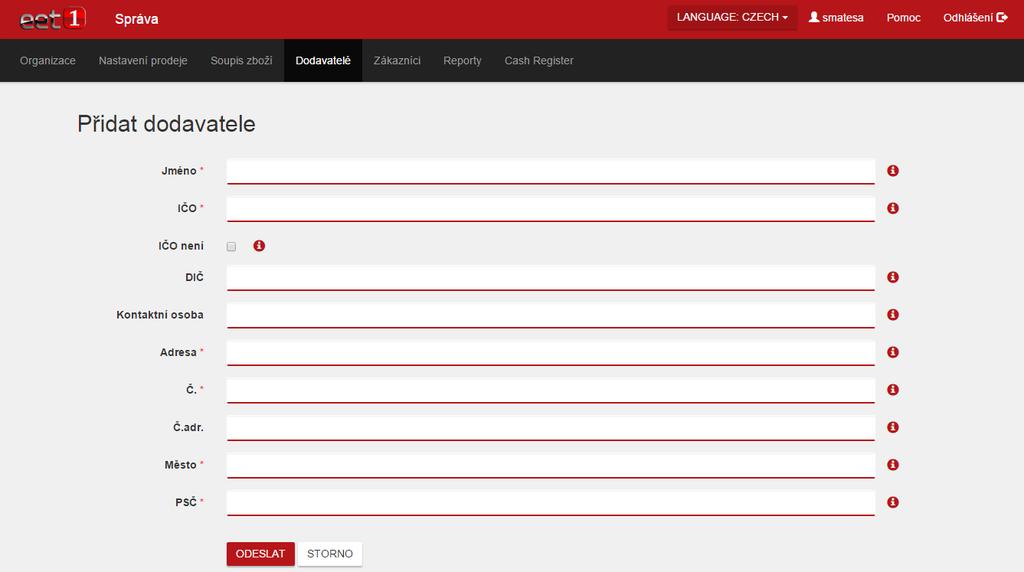Focus the Jméno input field
The height and width of the screenshot is (572, 1024).
click(x=551, y=172)
